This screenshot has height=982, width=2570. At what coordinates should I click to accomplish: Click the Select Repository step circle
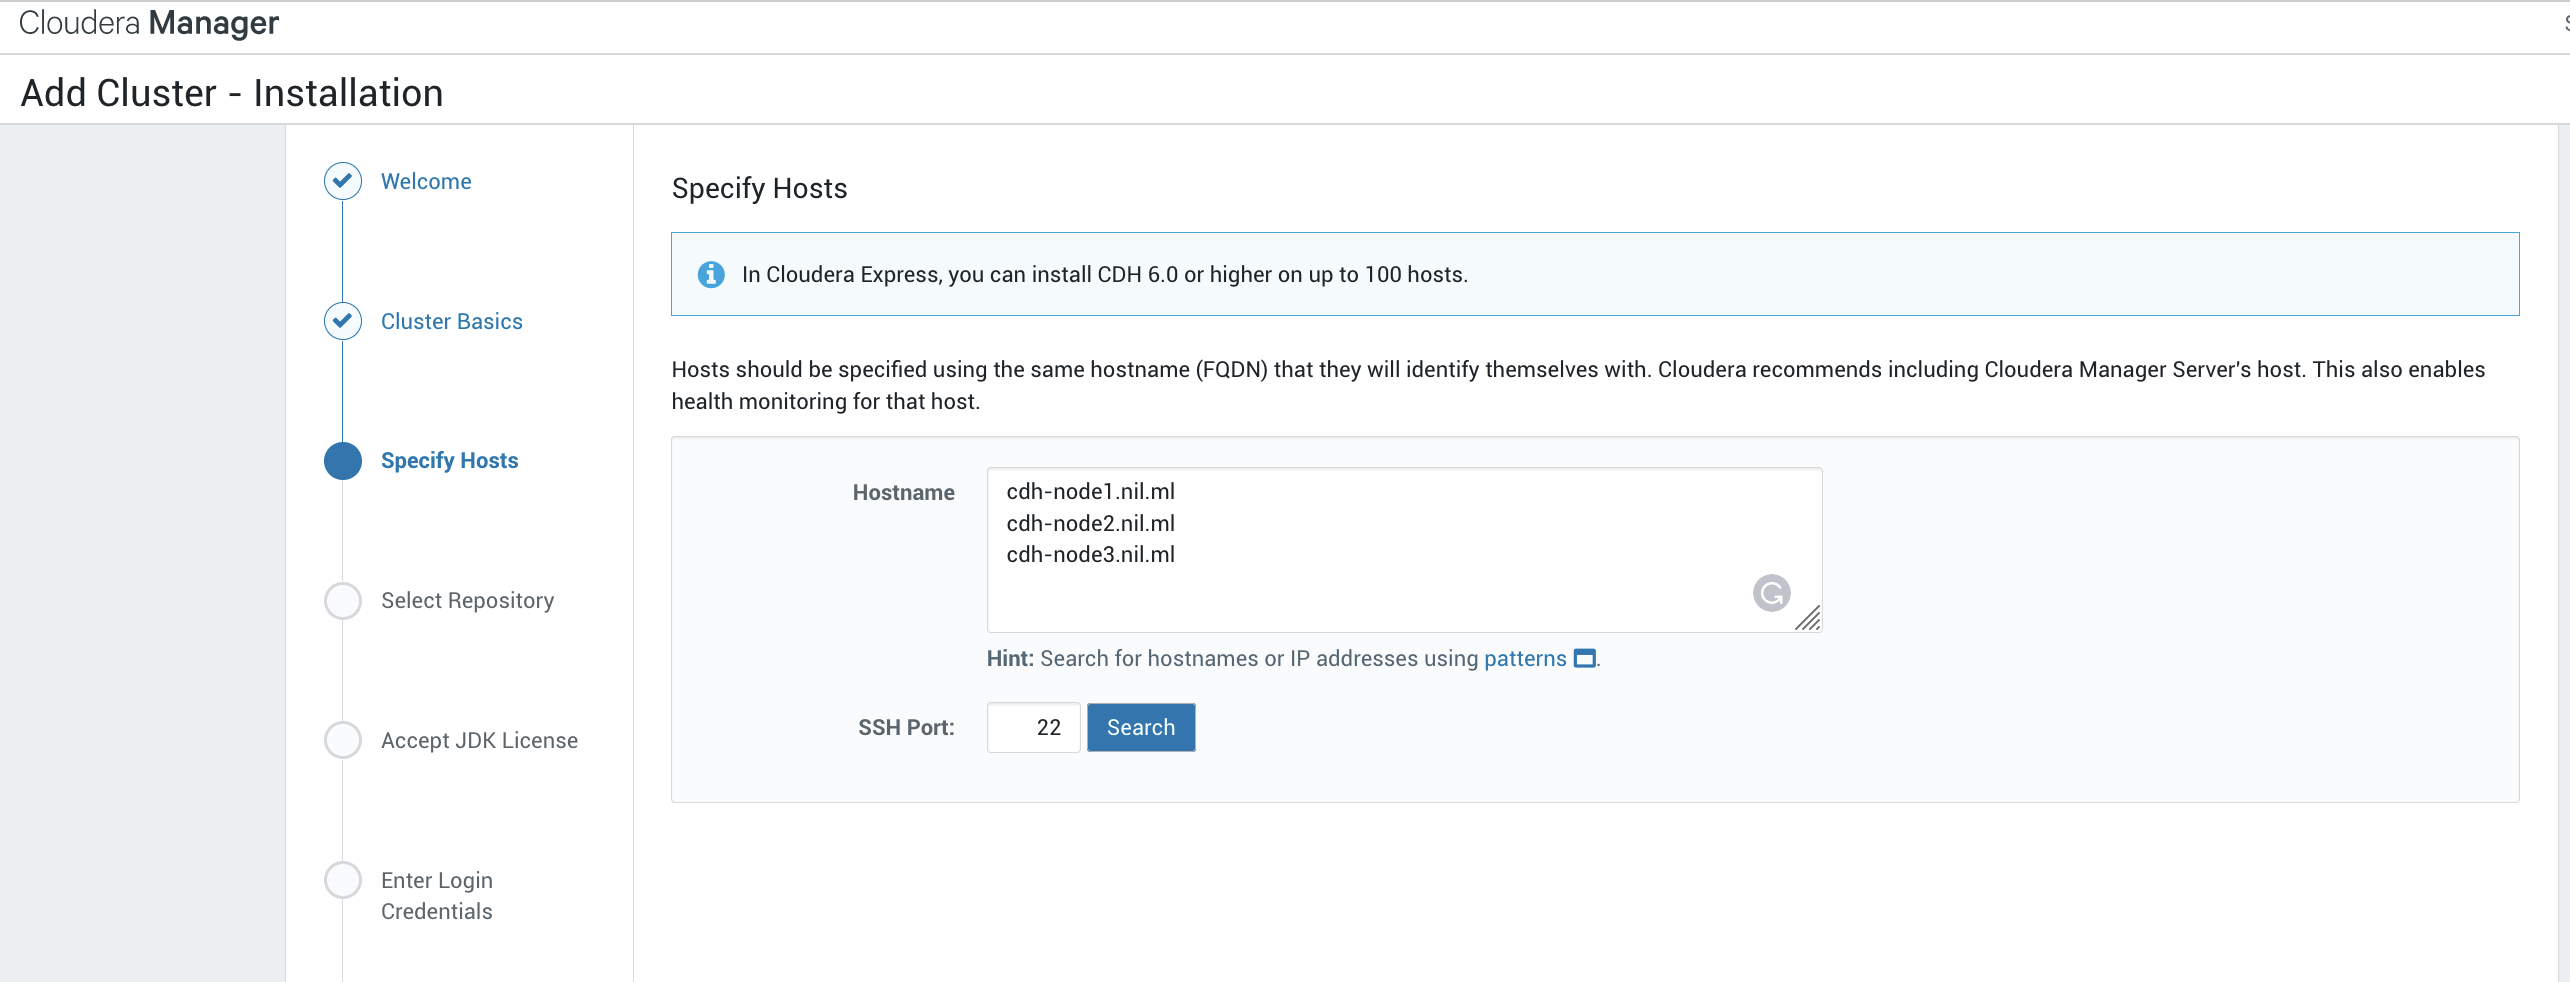coord(343,601)
